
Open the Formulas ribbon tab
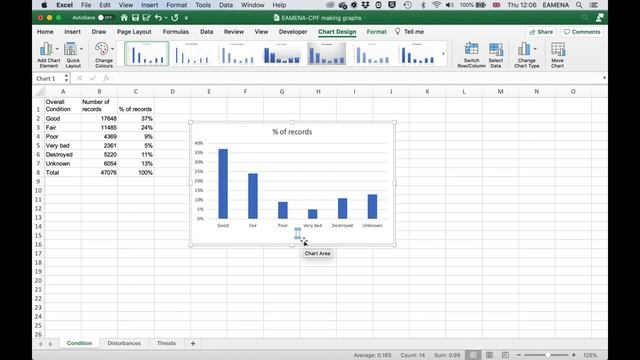pyautogui.click(x=176, y=31)
